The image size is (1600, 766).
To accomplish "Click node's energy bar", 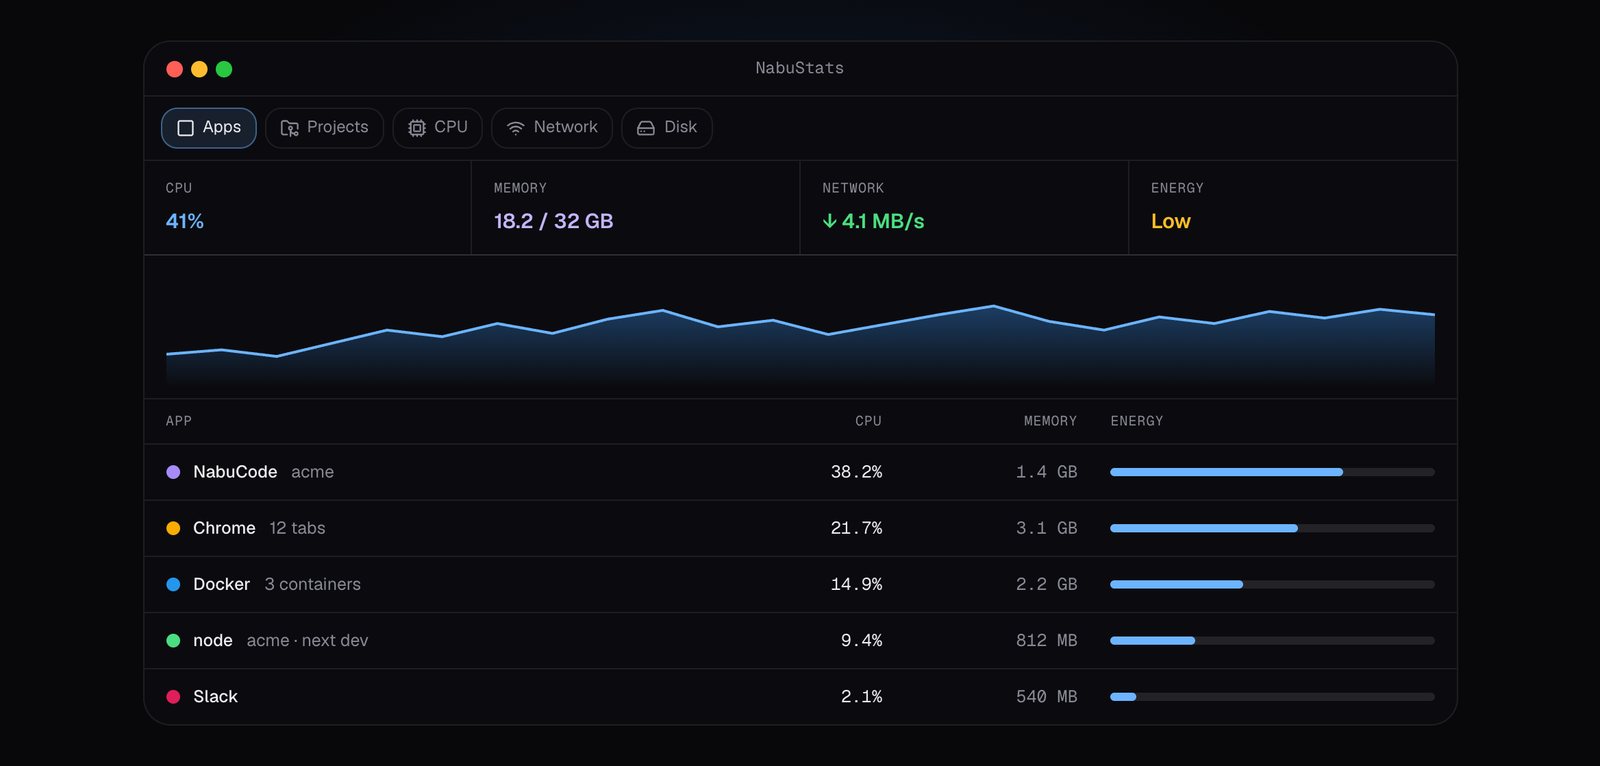I will coord(1272,640).
